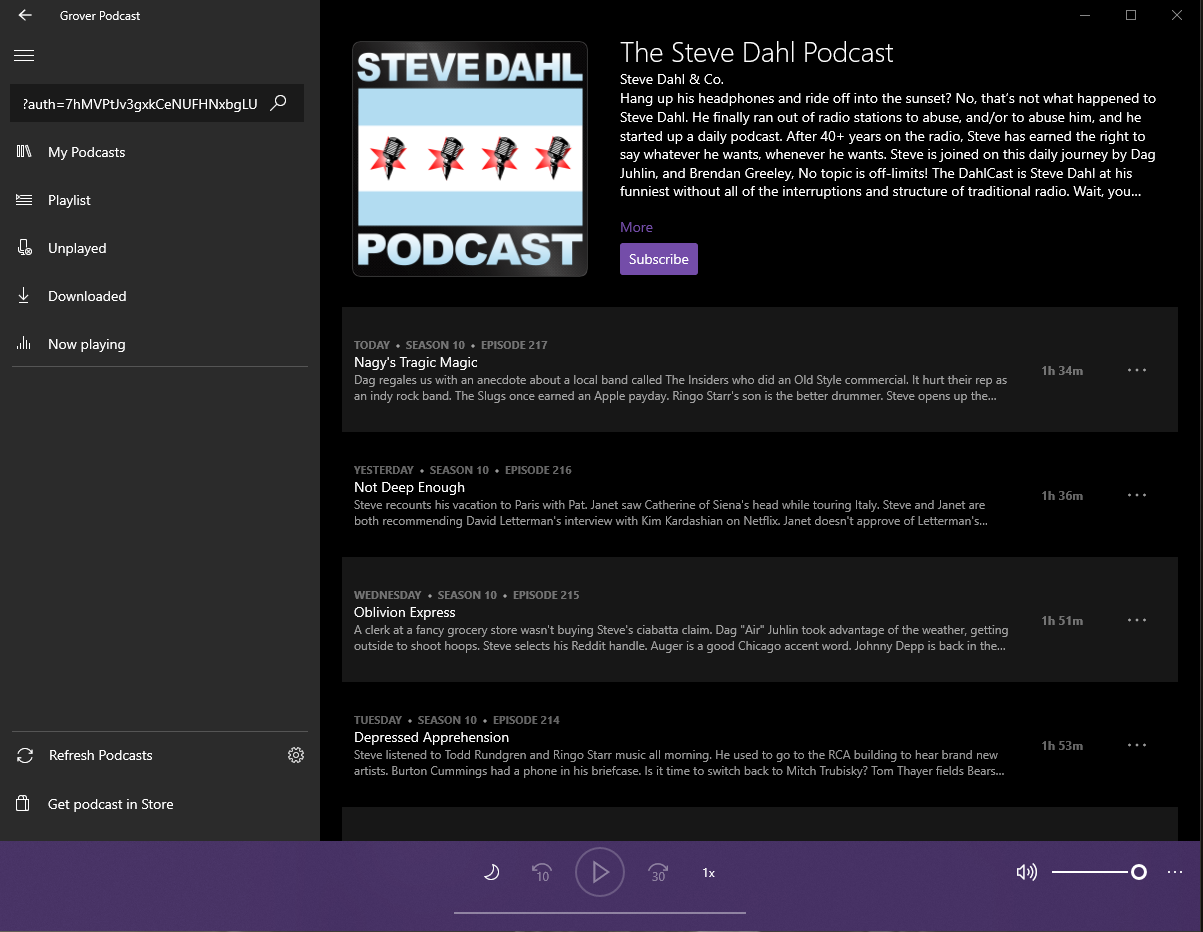Adjust the volume slider
The width and height of the screenshot is (1203, 932).
1099,872
